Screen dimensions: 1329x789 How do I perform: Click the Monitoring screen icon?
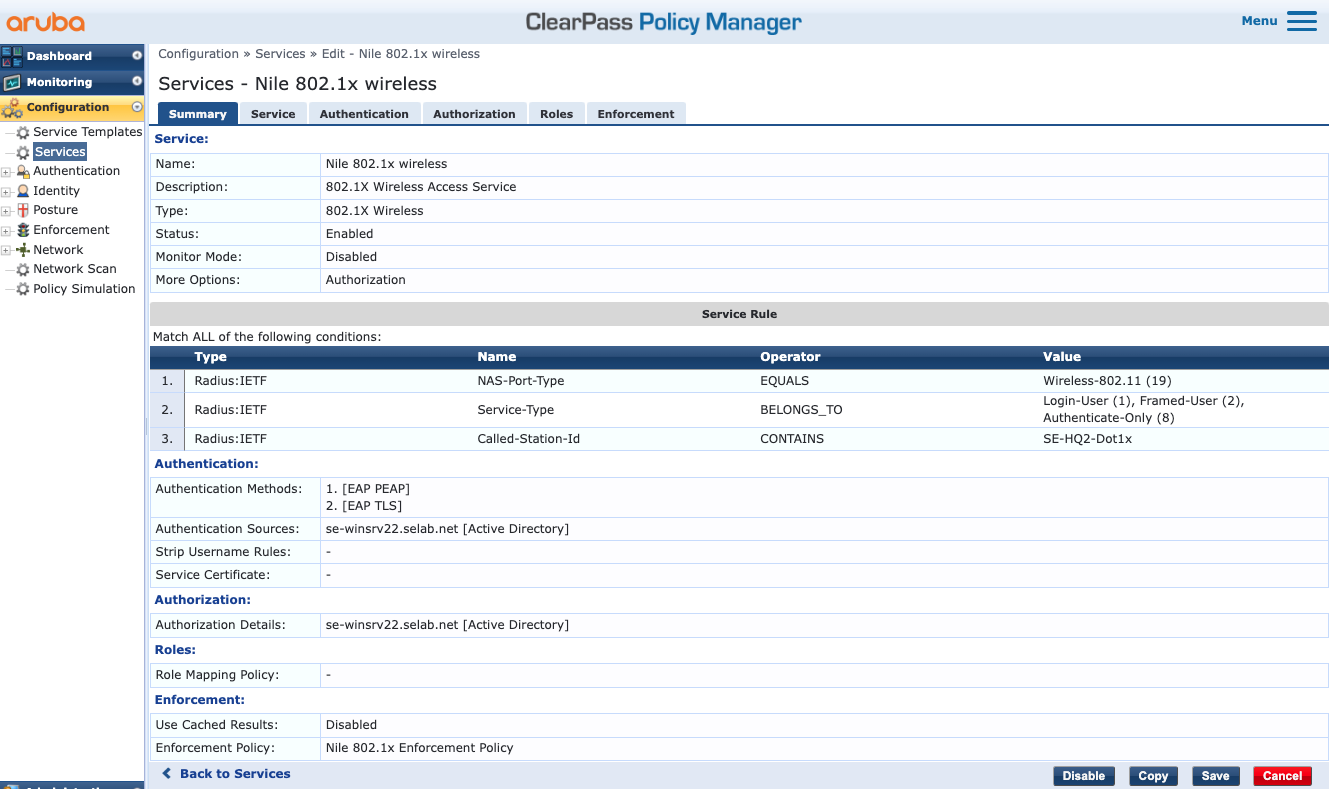(x=12, y=82)
